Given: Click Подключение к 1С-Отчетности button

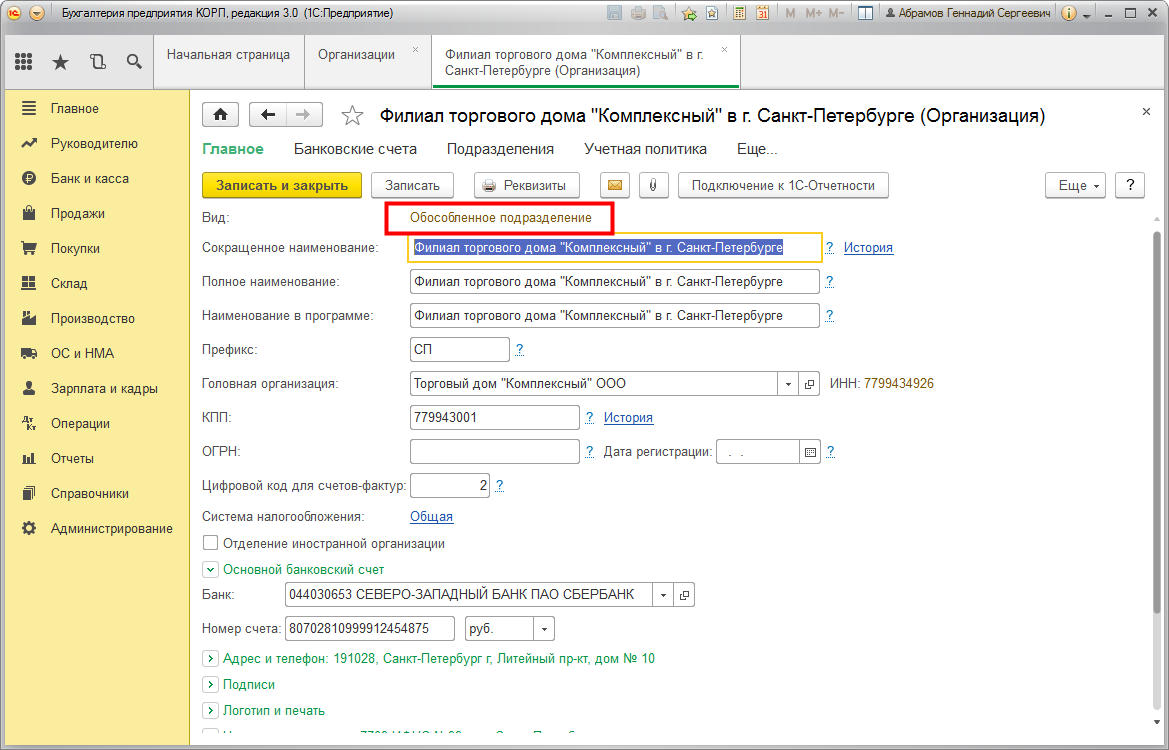Looking at the screenshot, I should click(783, 185).
